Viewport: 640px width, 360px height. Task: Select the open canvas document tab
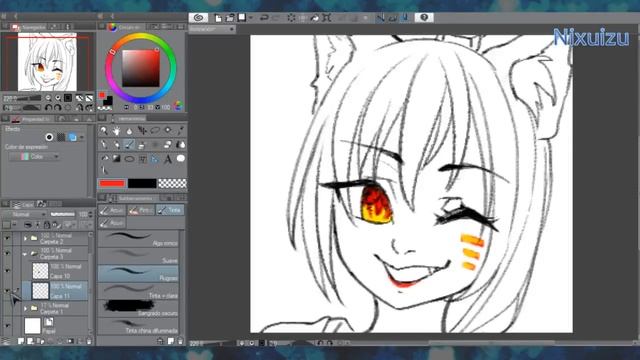212,29
